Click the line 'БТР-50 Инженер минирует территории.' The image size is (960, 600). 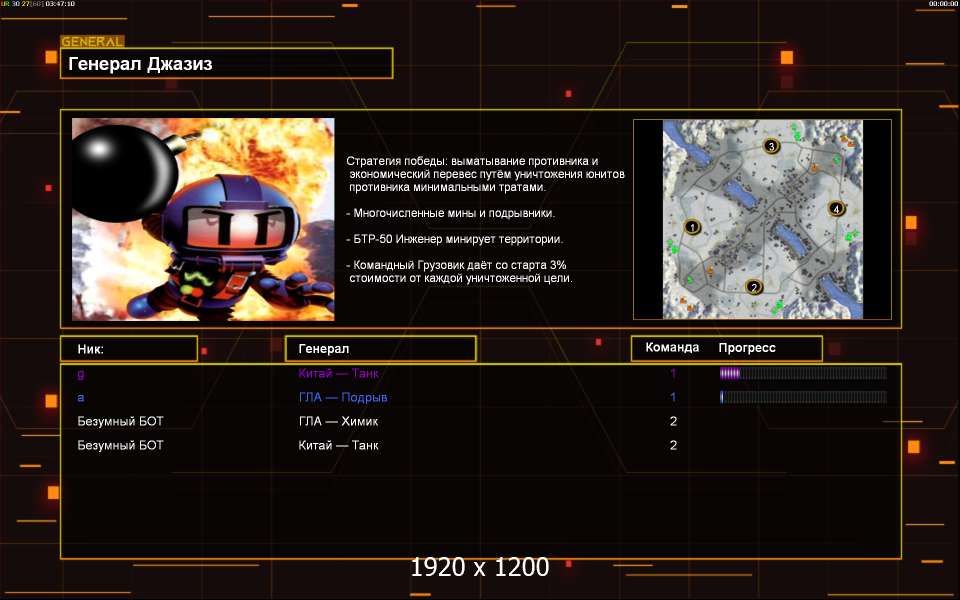454,239
